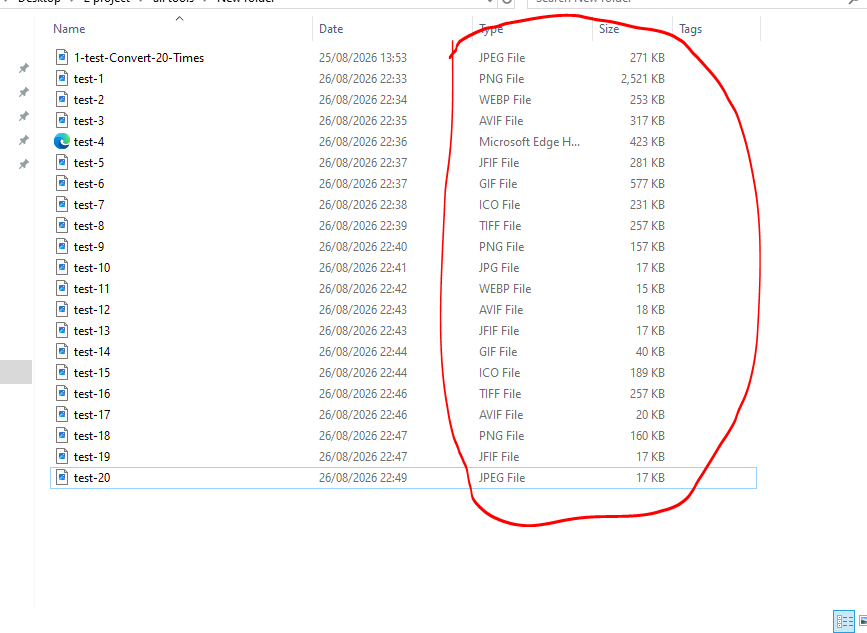
Task: Click the '15 KB' size value
Action: click(650, 289)
